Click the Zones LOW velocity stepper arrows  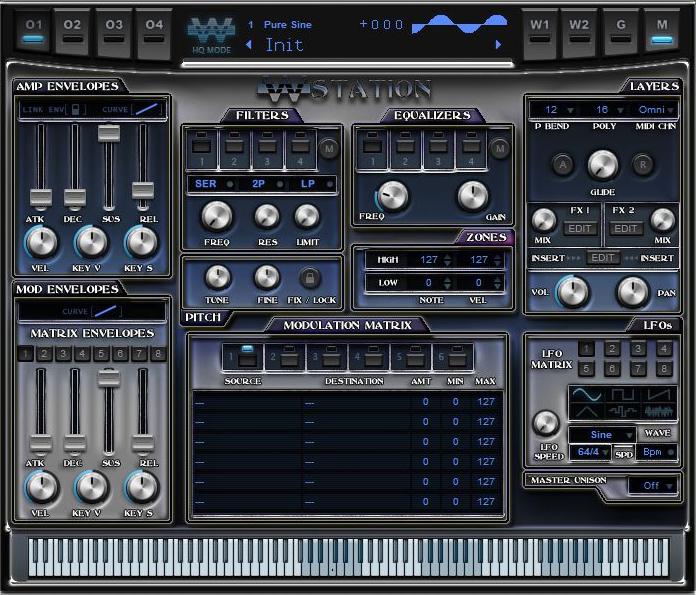tap(497, 282)
